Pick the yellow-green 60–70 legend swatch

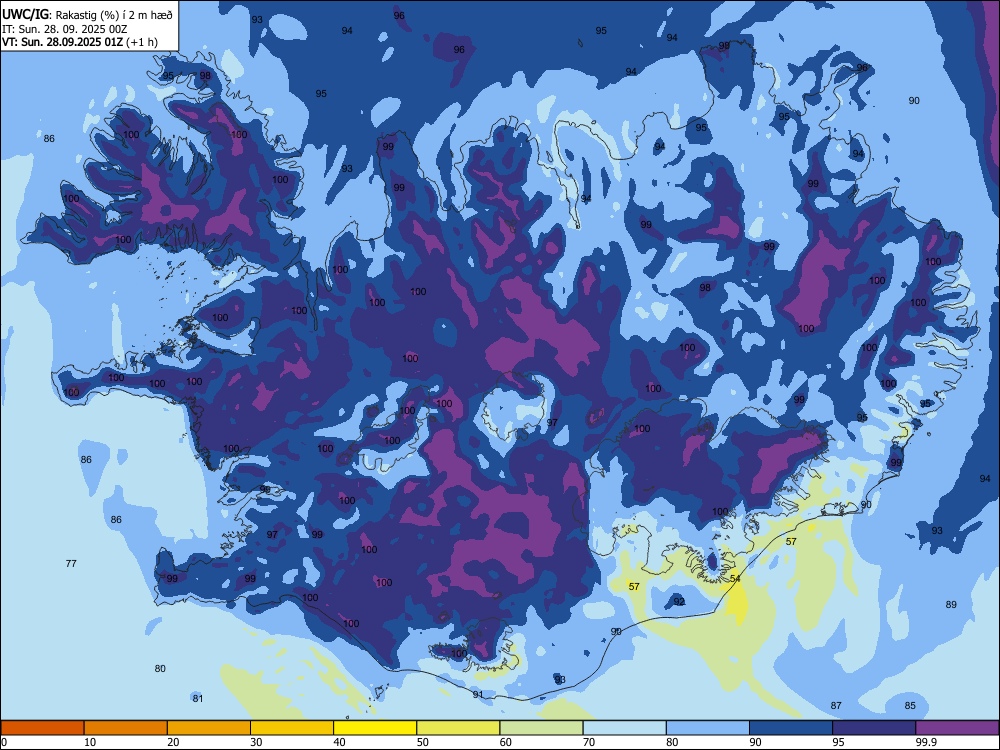tap(541, 728)
